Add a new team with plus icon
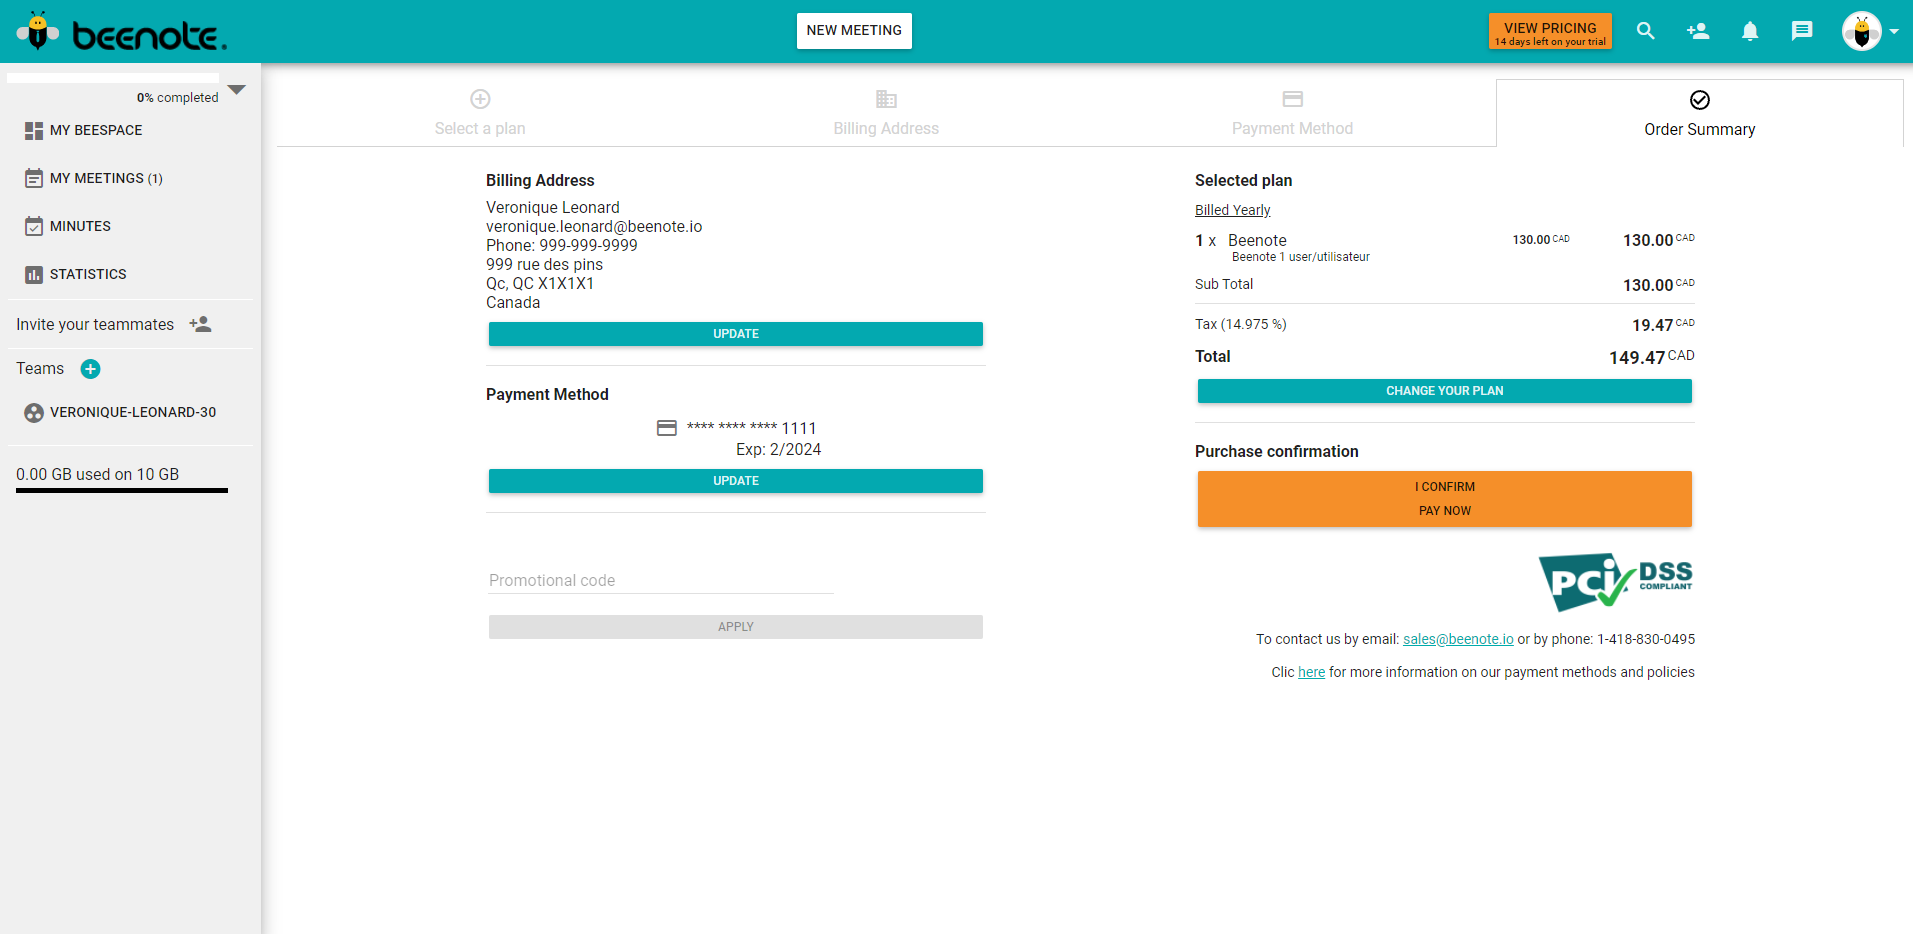This screenshot has height=934, width=1913. click(90, 369)
